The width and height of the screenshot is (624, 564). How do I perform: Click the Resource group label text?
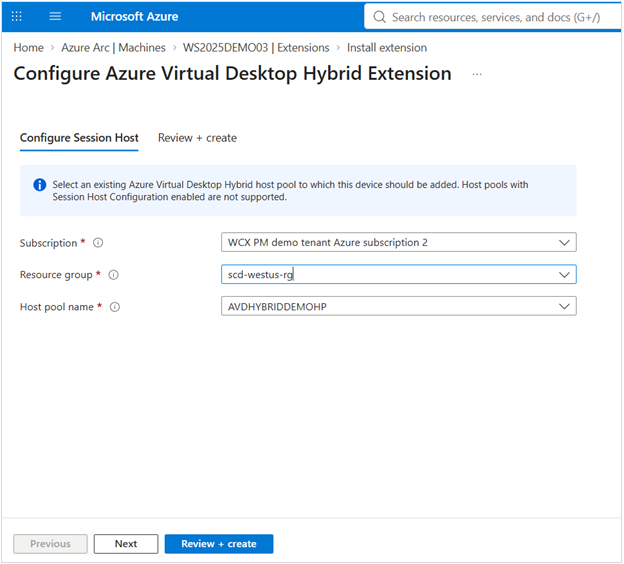(x=56, y=275)
